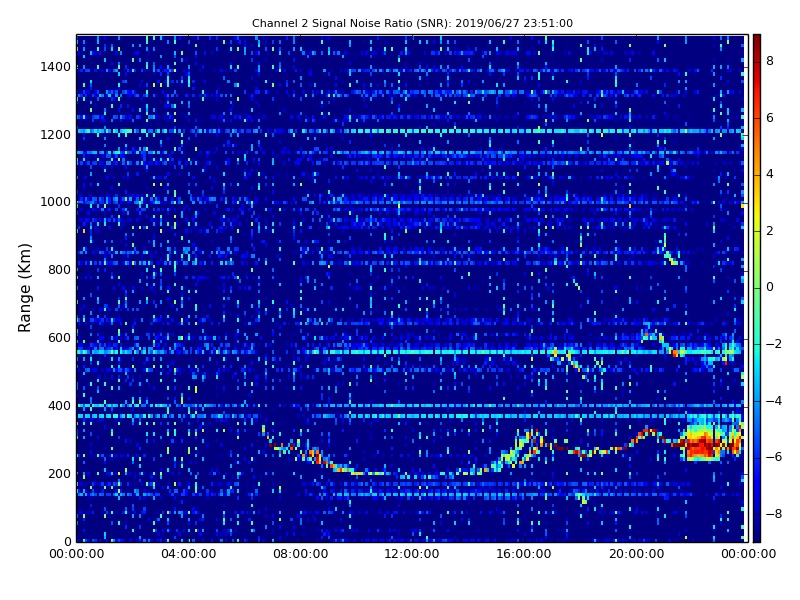Click the plot title showing Channel 2 SNR
The image size is (800, 600).
pyautogui.click(x=412, y=23)
